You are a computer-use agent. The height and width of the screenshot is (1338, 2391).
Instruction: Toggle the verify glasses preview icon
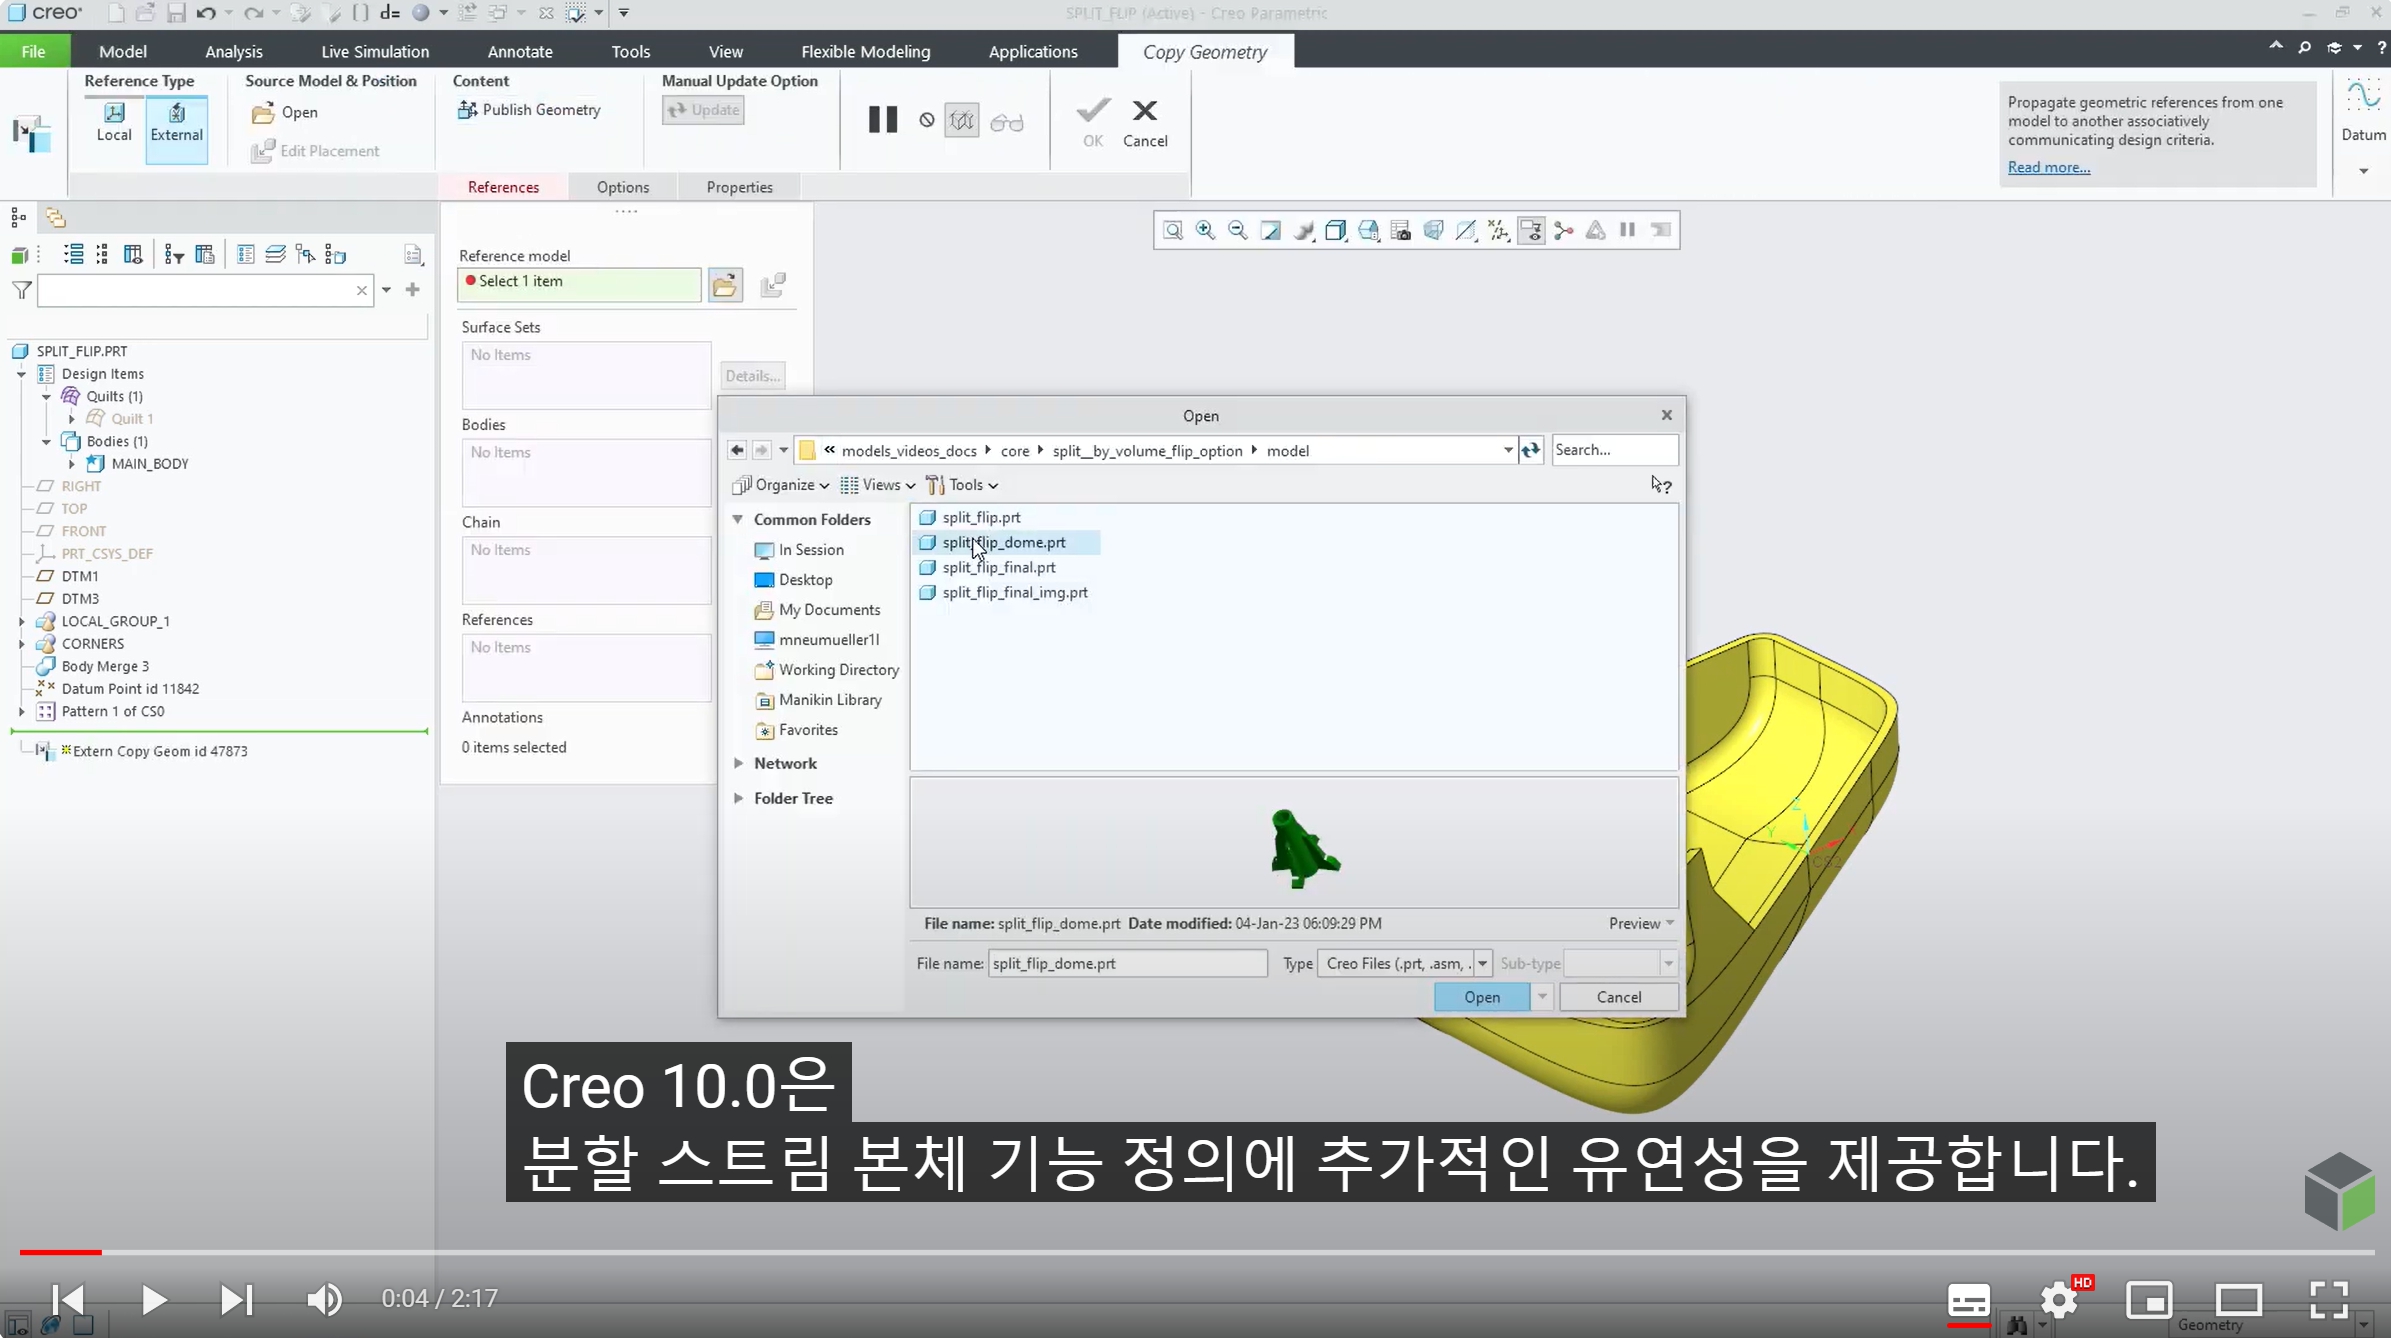[x=1007, y=122]
